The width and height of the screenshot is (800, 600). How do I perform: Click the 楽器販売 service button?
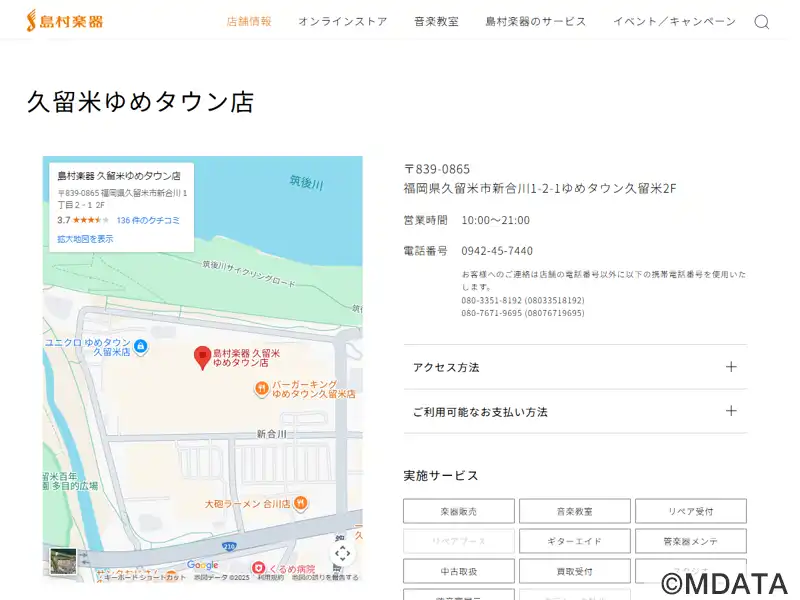(459, 511)
